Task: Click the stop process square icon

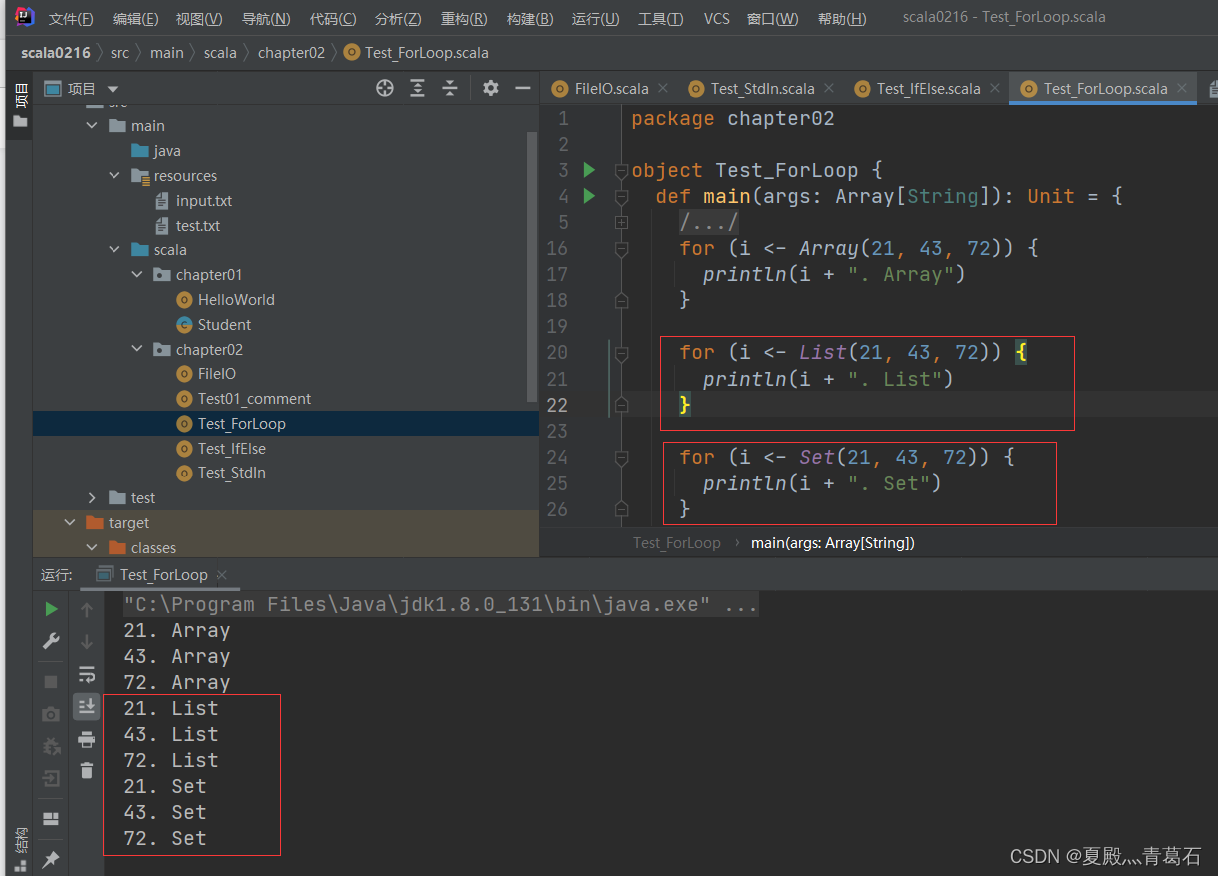Action: 51,681
